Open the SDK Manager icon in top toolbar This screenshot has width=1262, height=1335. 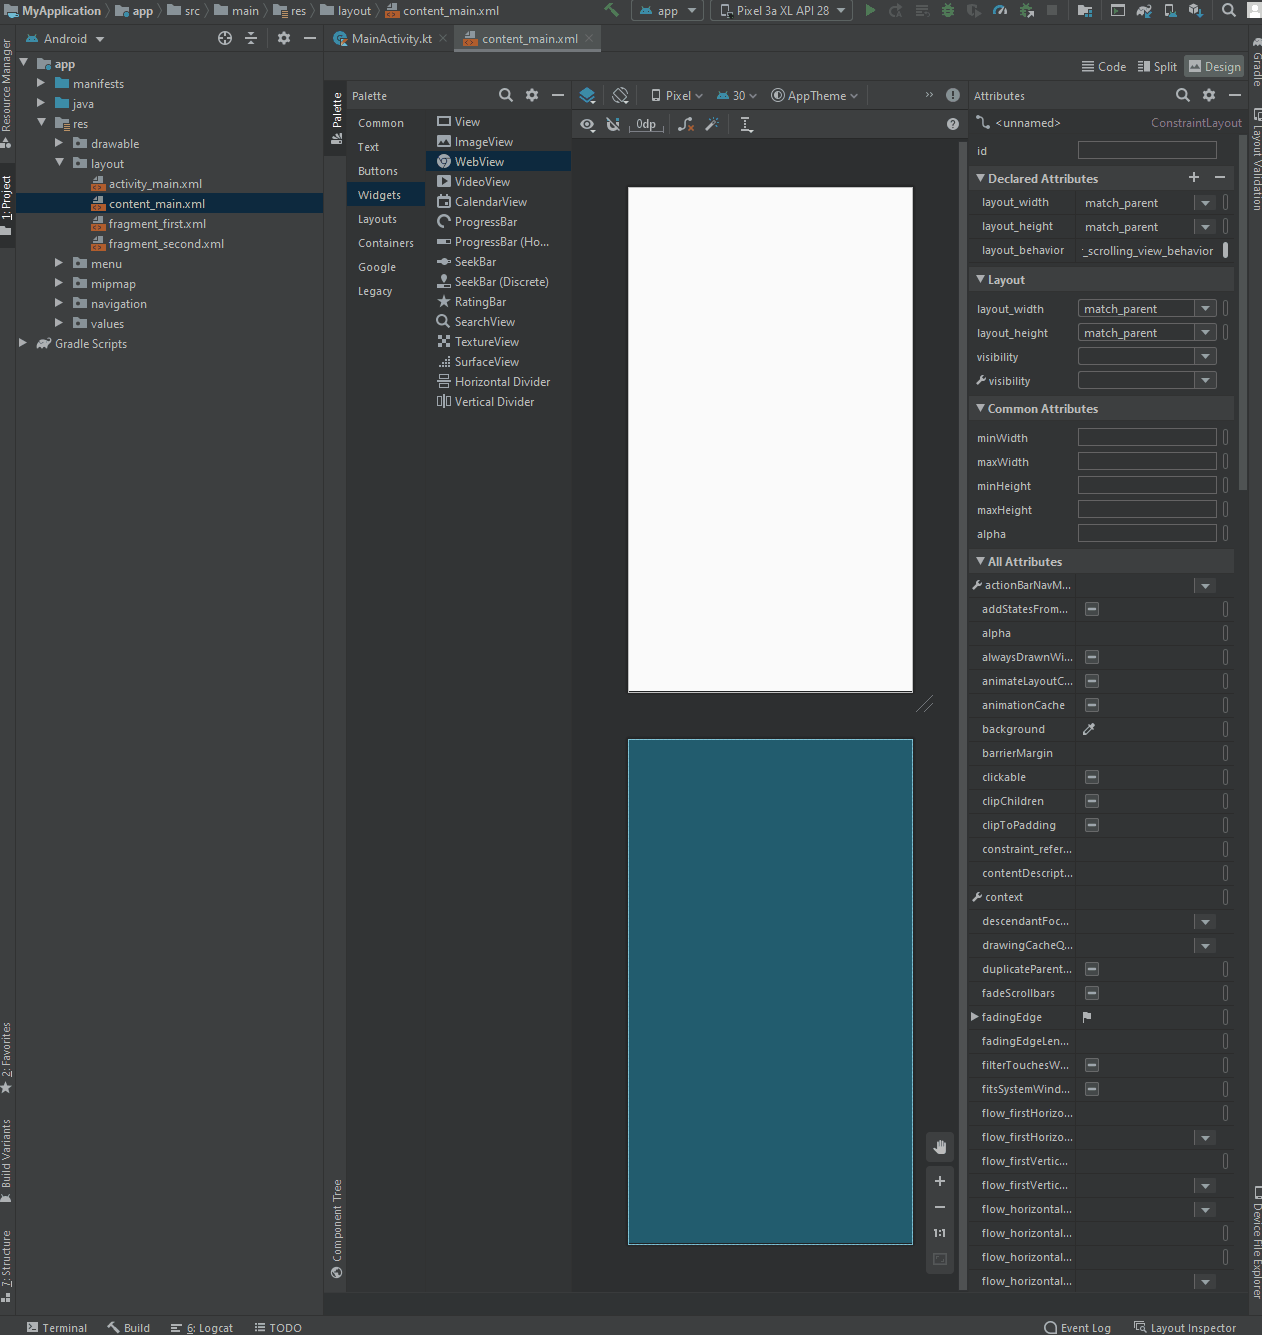pyautogui.click(x=1196, y=10)
